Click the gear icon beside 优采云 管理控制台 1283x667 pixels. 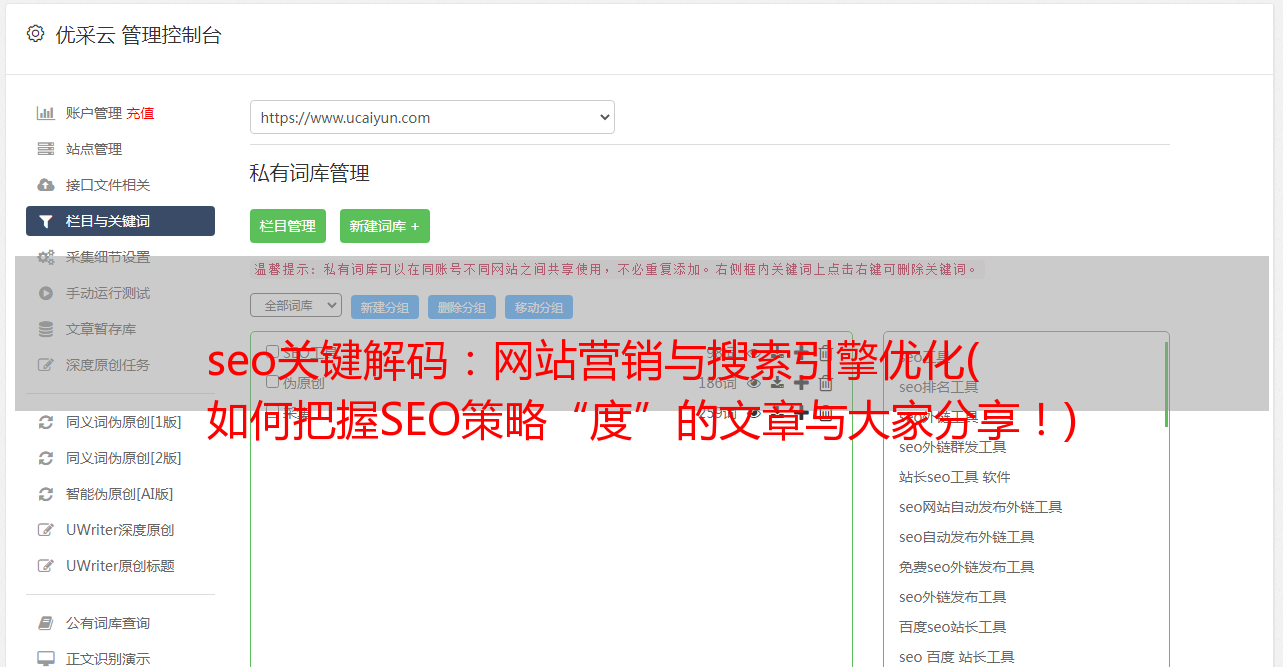pos(36,34)
